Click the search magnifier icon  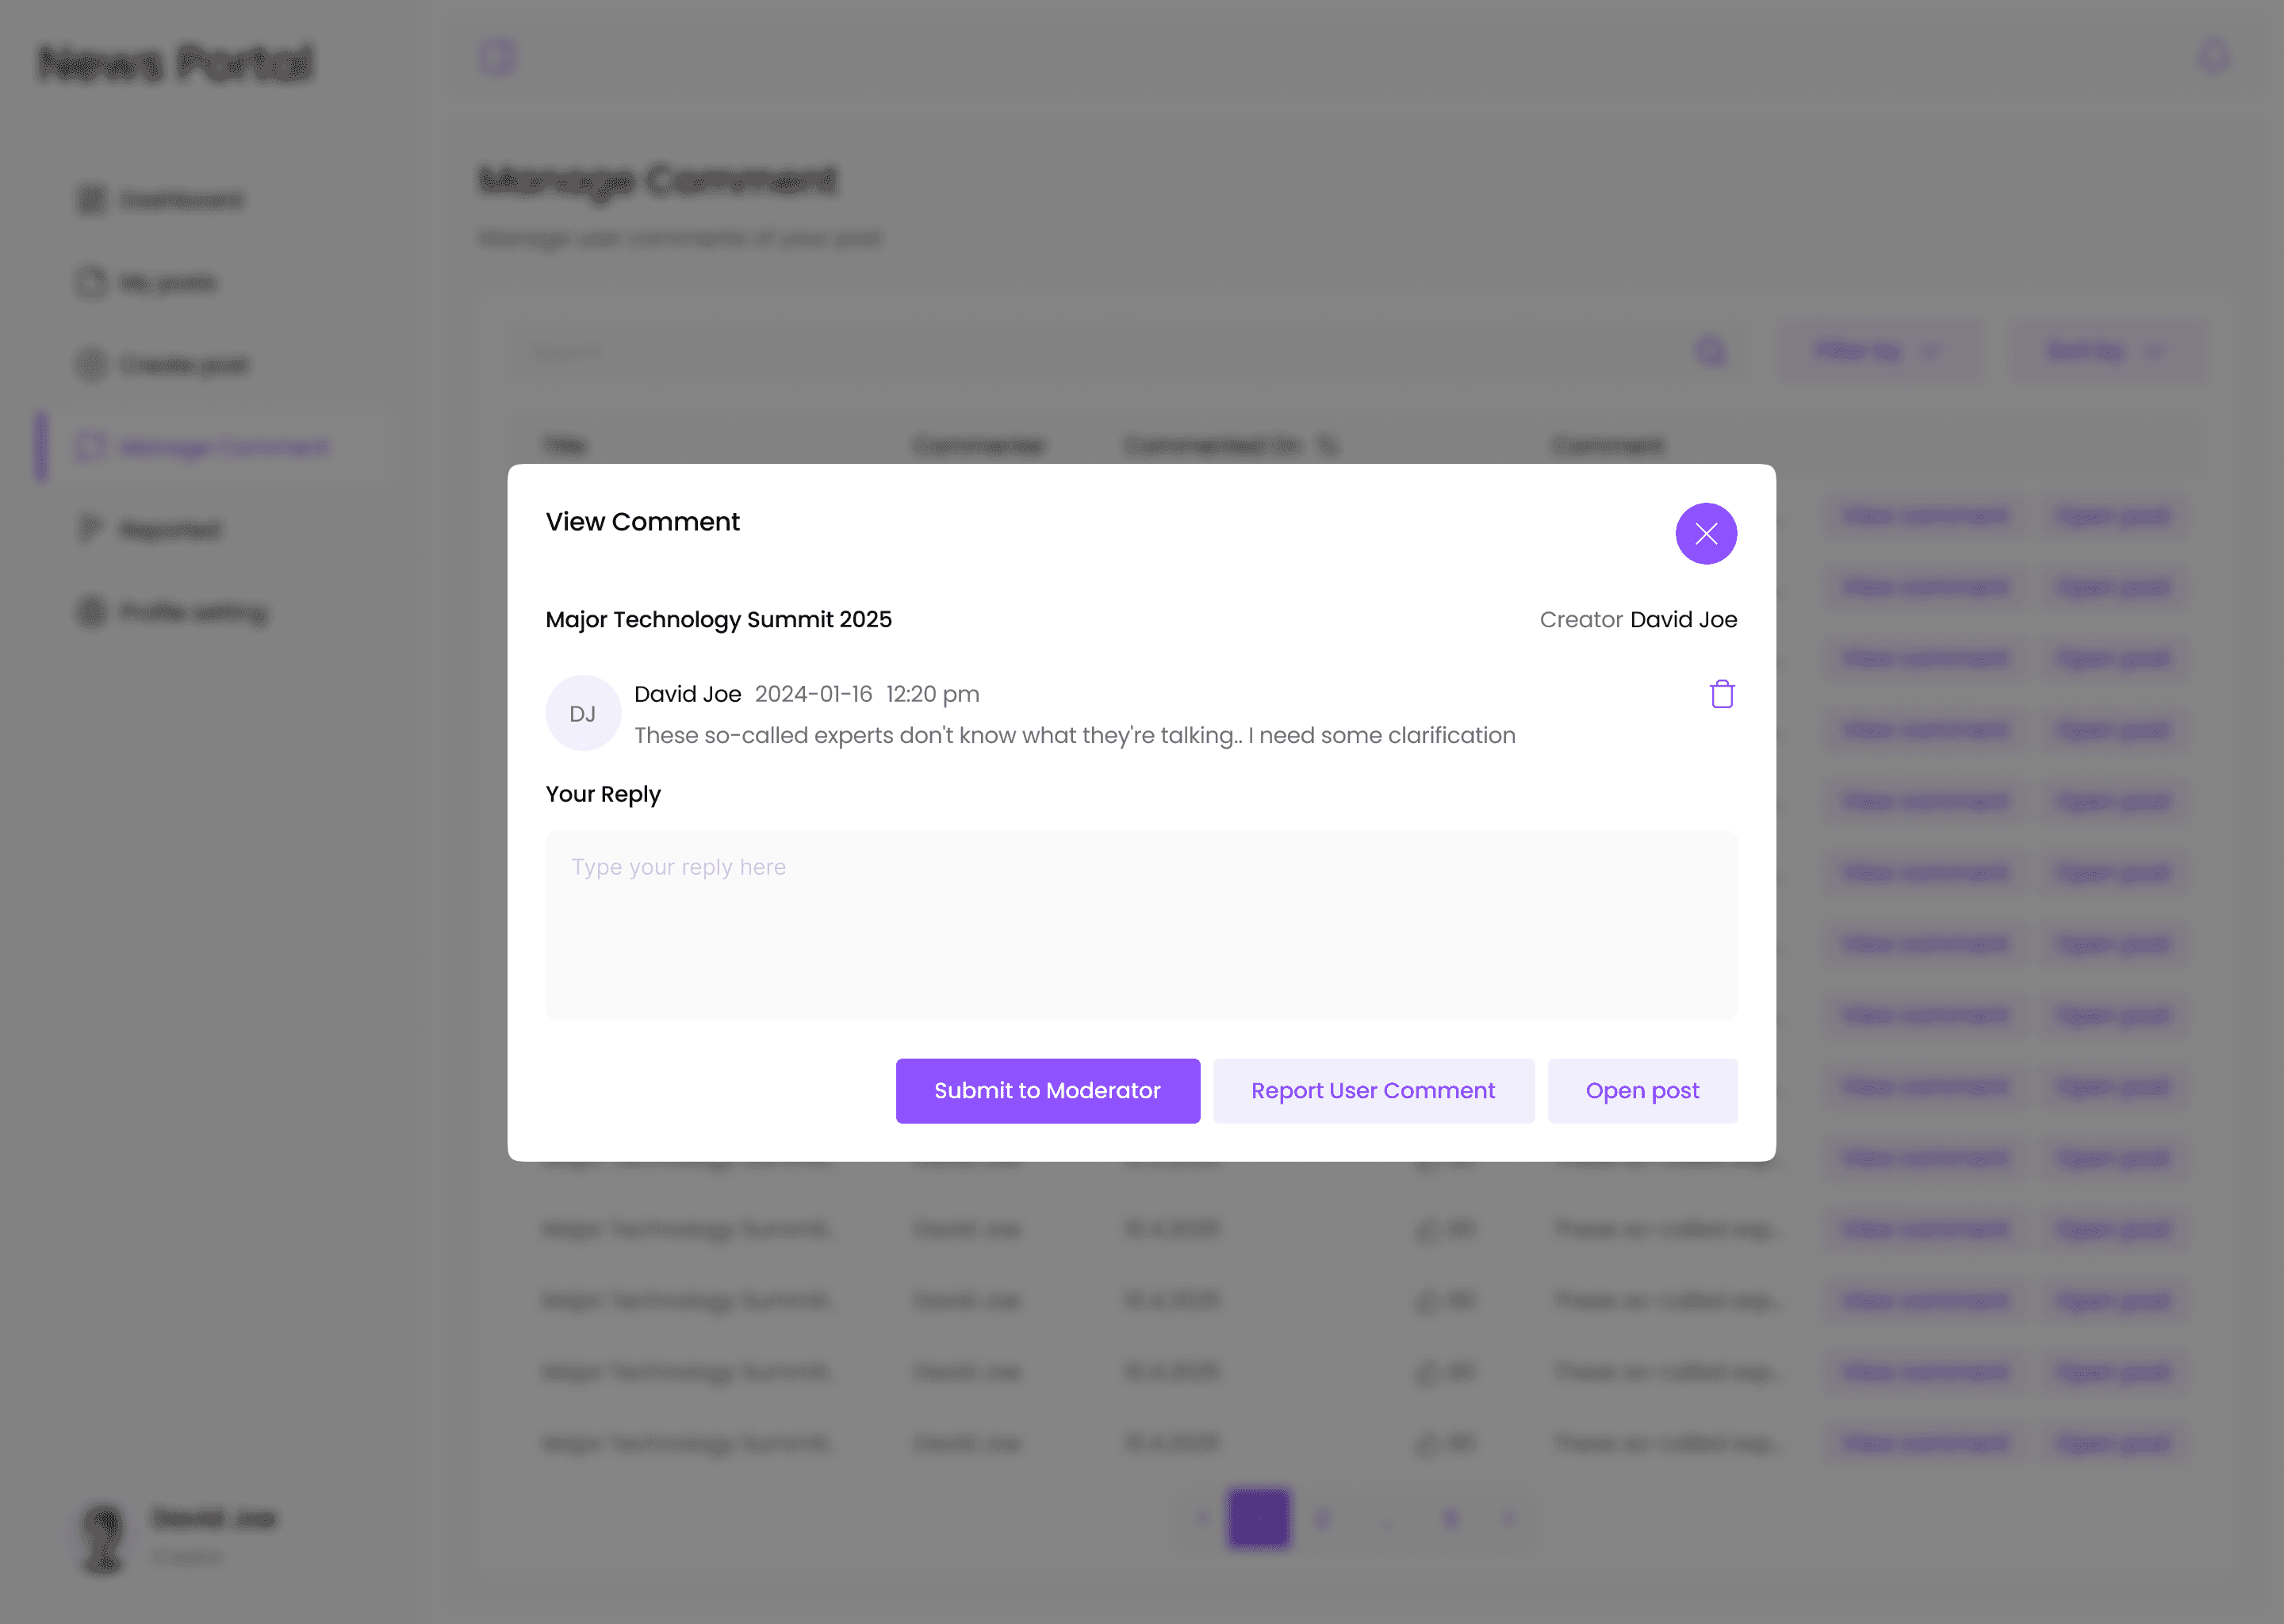(1711, 351)
